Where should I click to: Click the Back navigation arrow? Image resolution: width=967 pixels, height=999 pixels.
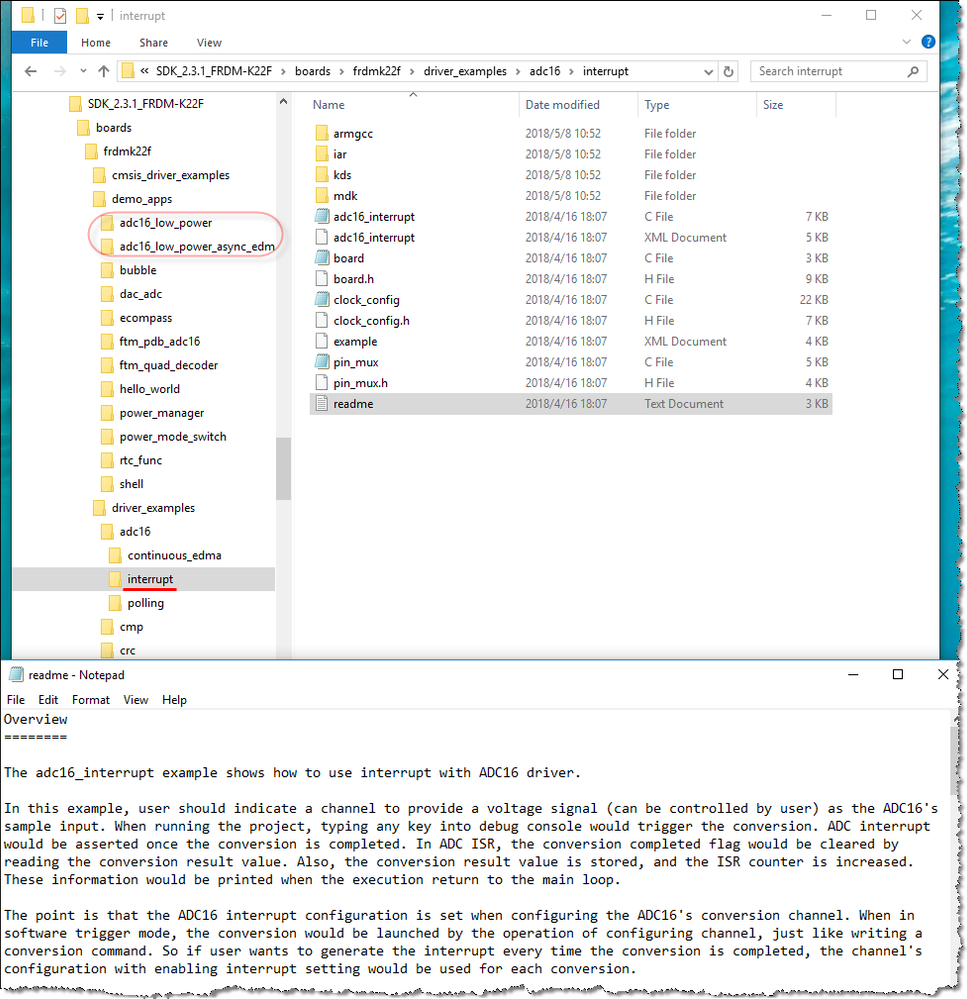tap(31, 71)
